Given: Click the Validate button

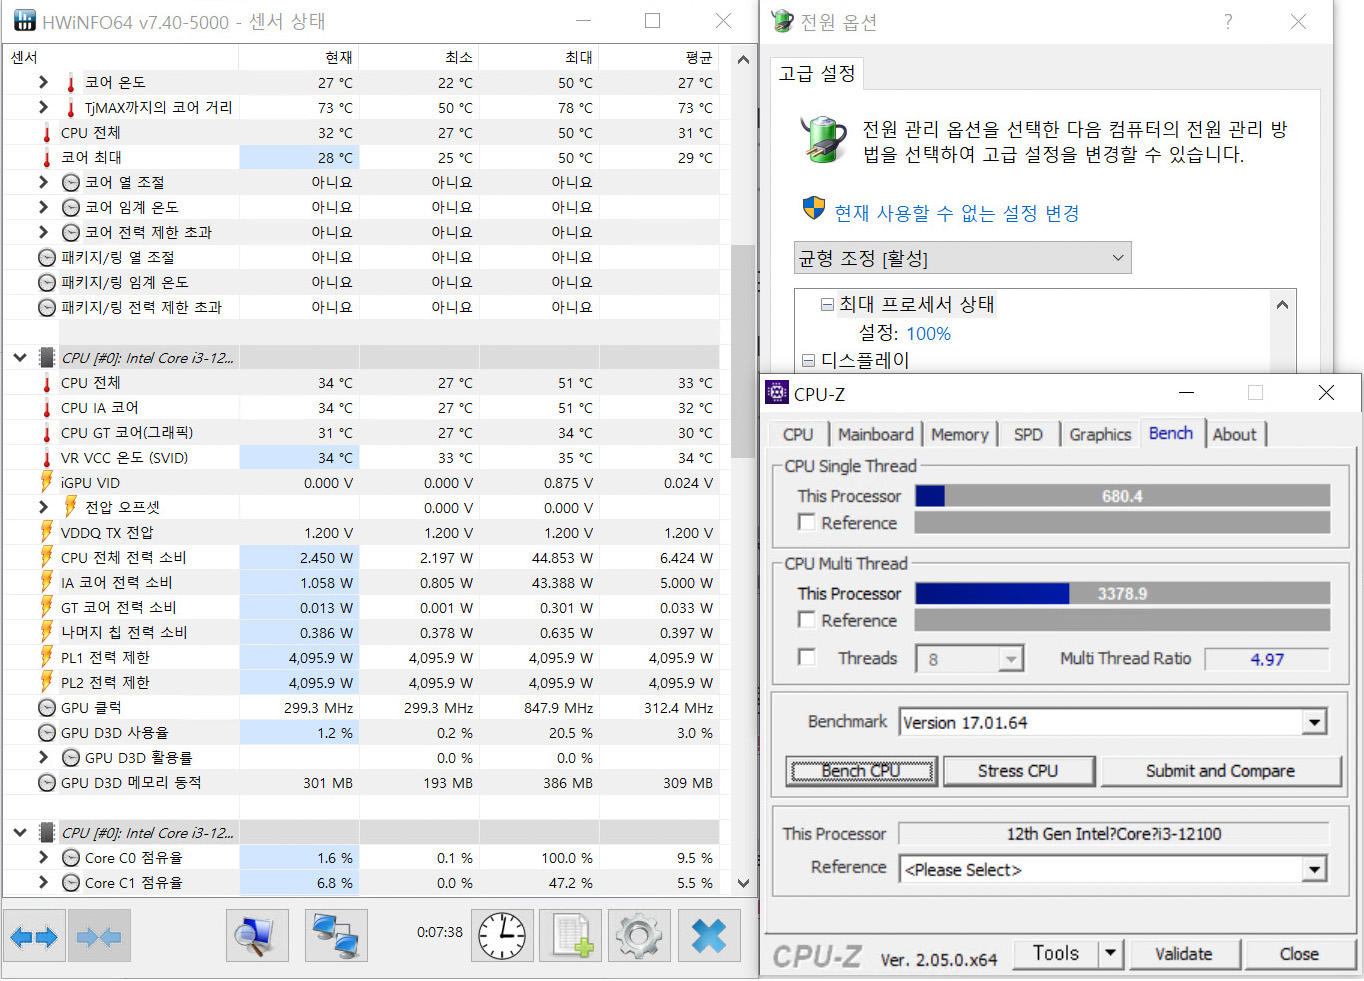Looking at the screenshot, I should 1184,954.
